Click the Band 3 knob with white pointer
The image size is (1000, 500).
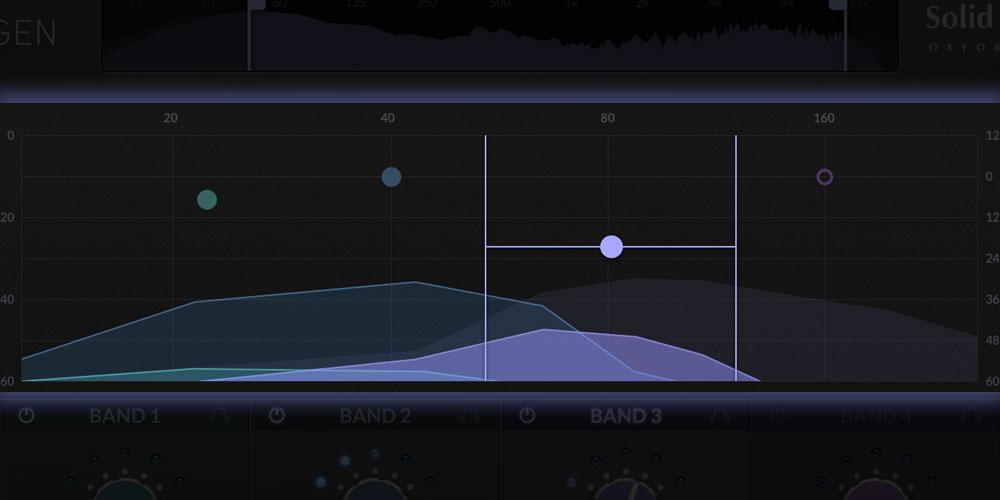[x=625, y=490]
